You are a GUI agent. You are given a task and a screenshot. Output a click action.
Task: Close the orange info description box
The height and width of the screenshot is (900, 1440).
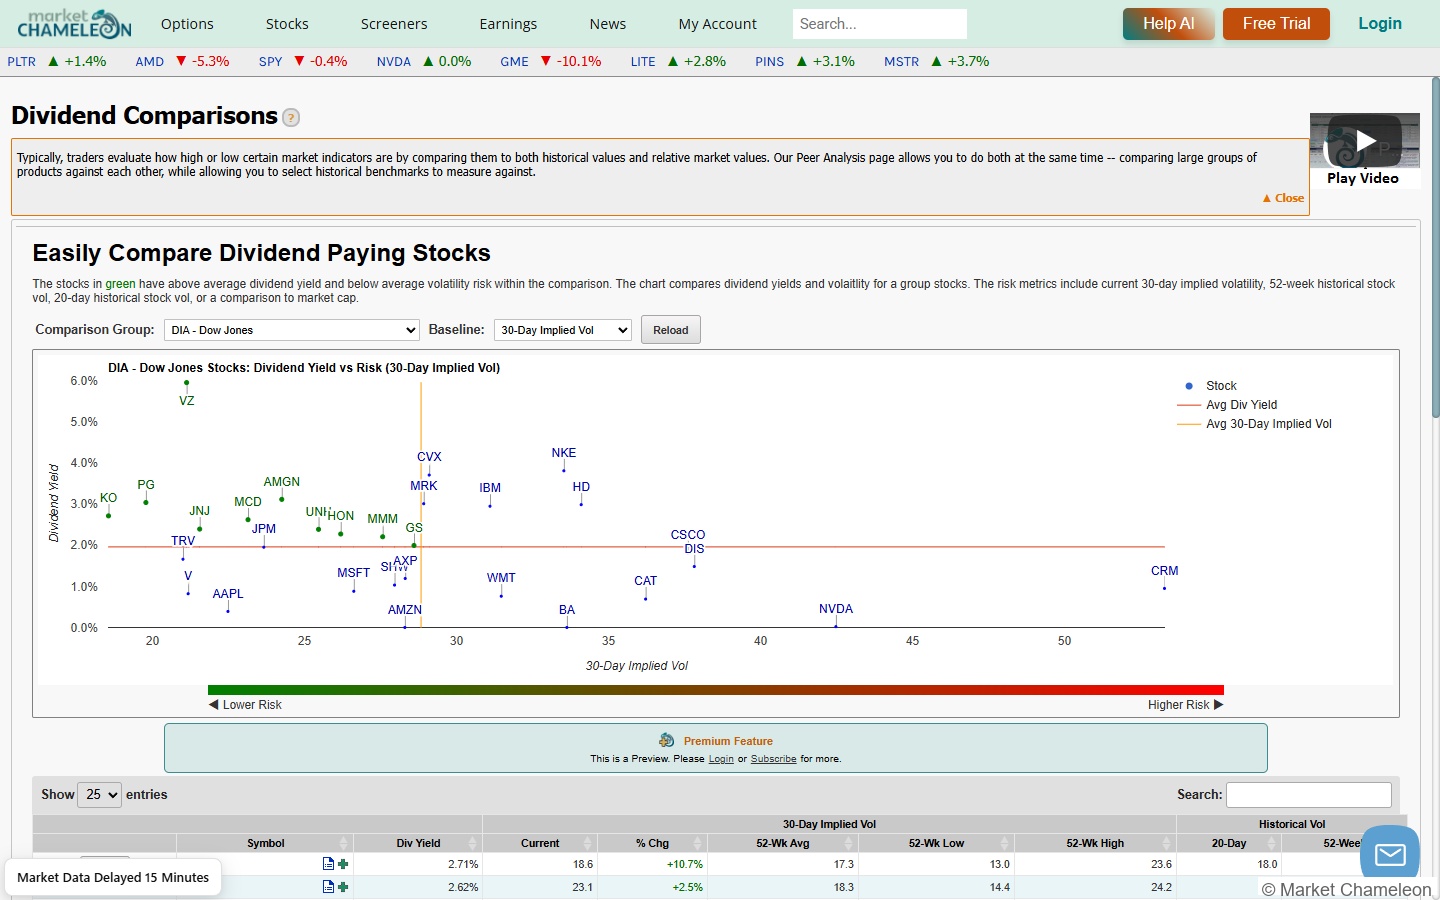click(x=1284, y=198)
